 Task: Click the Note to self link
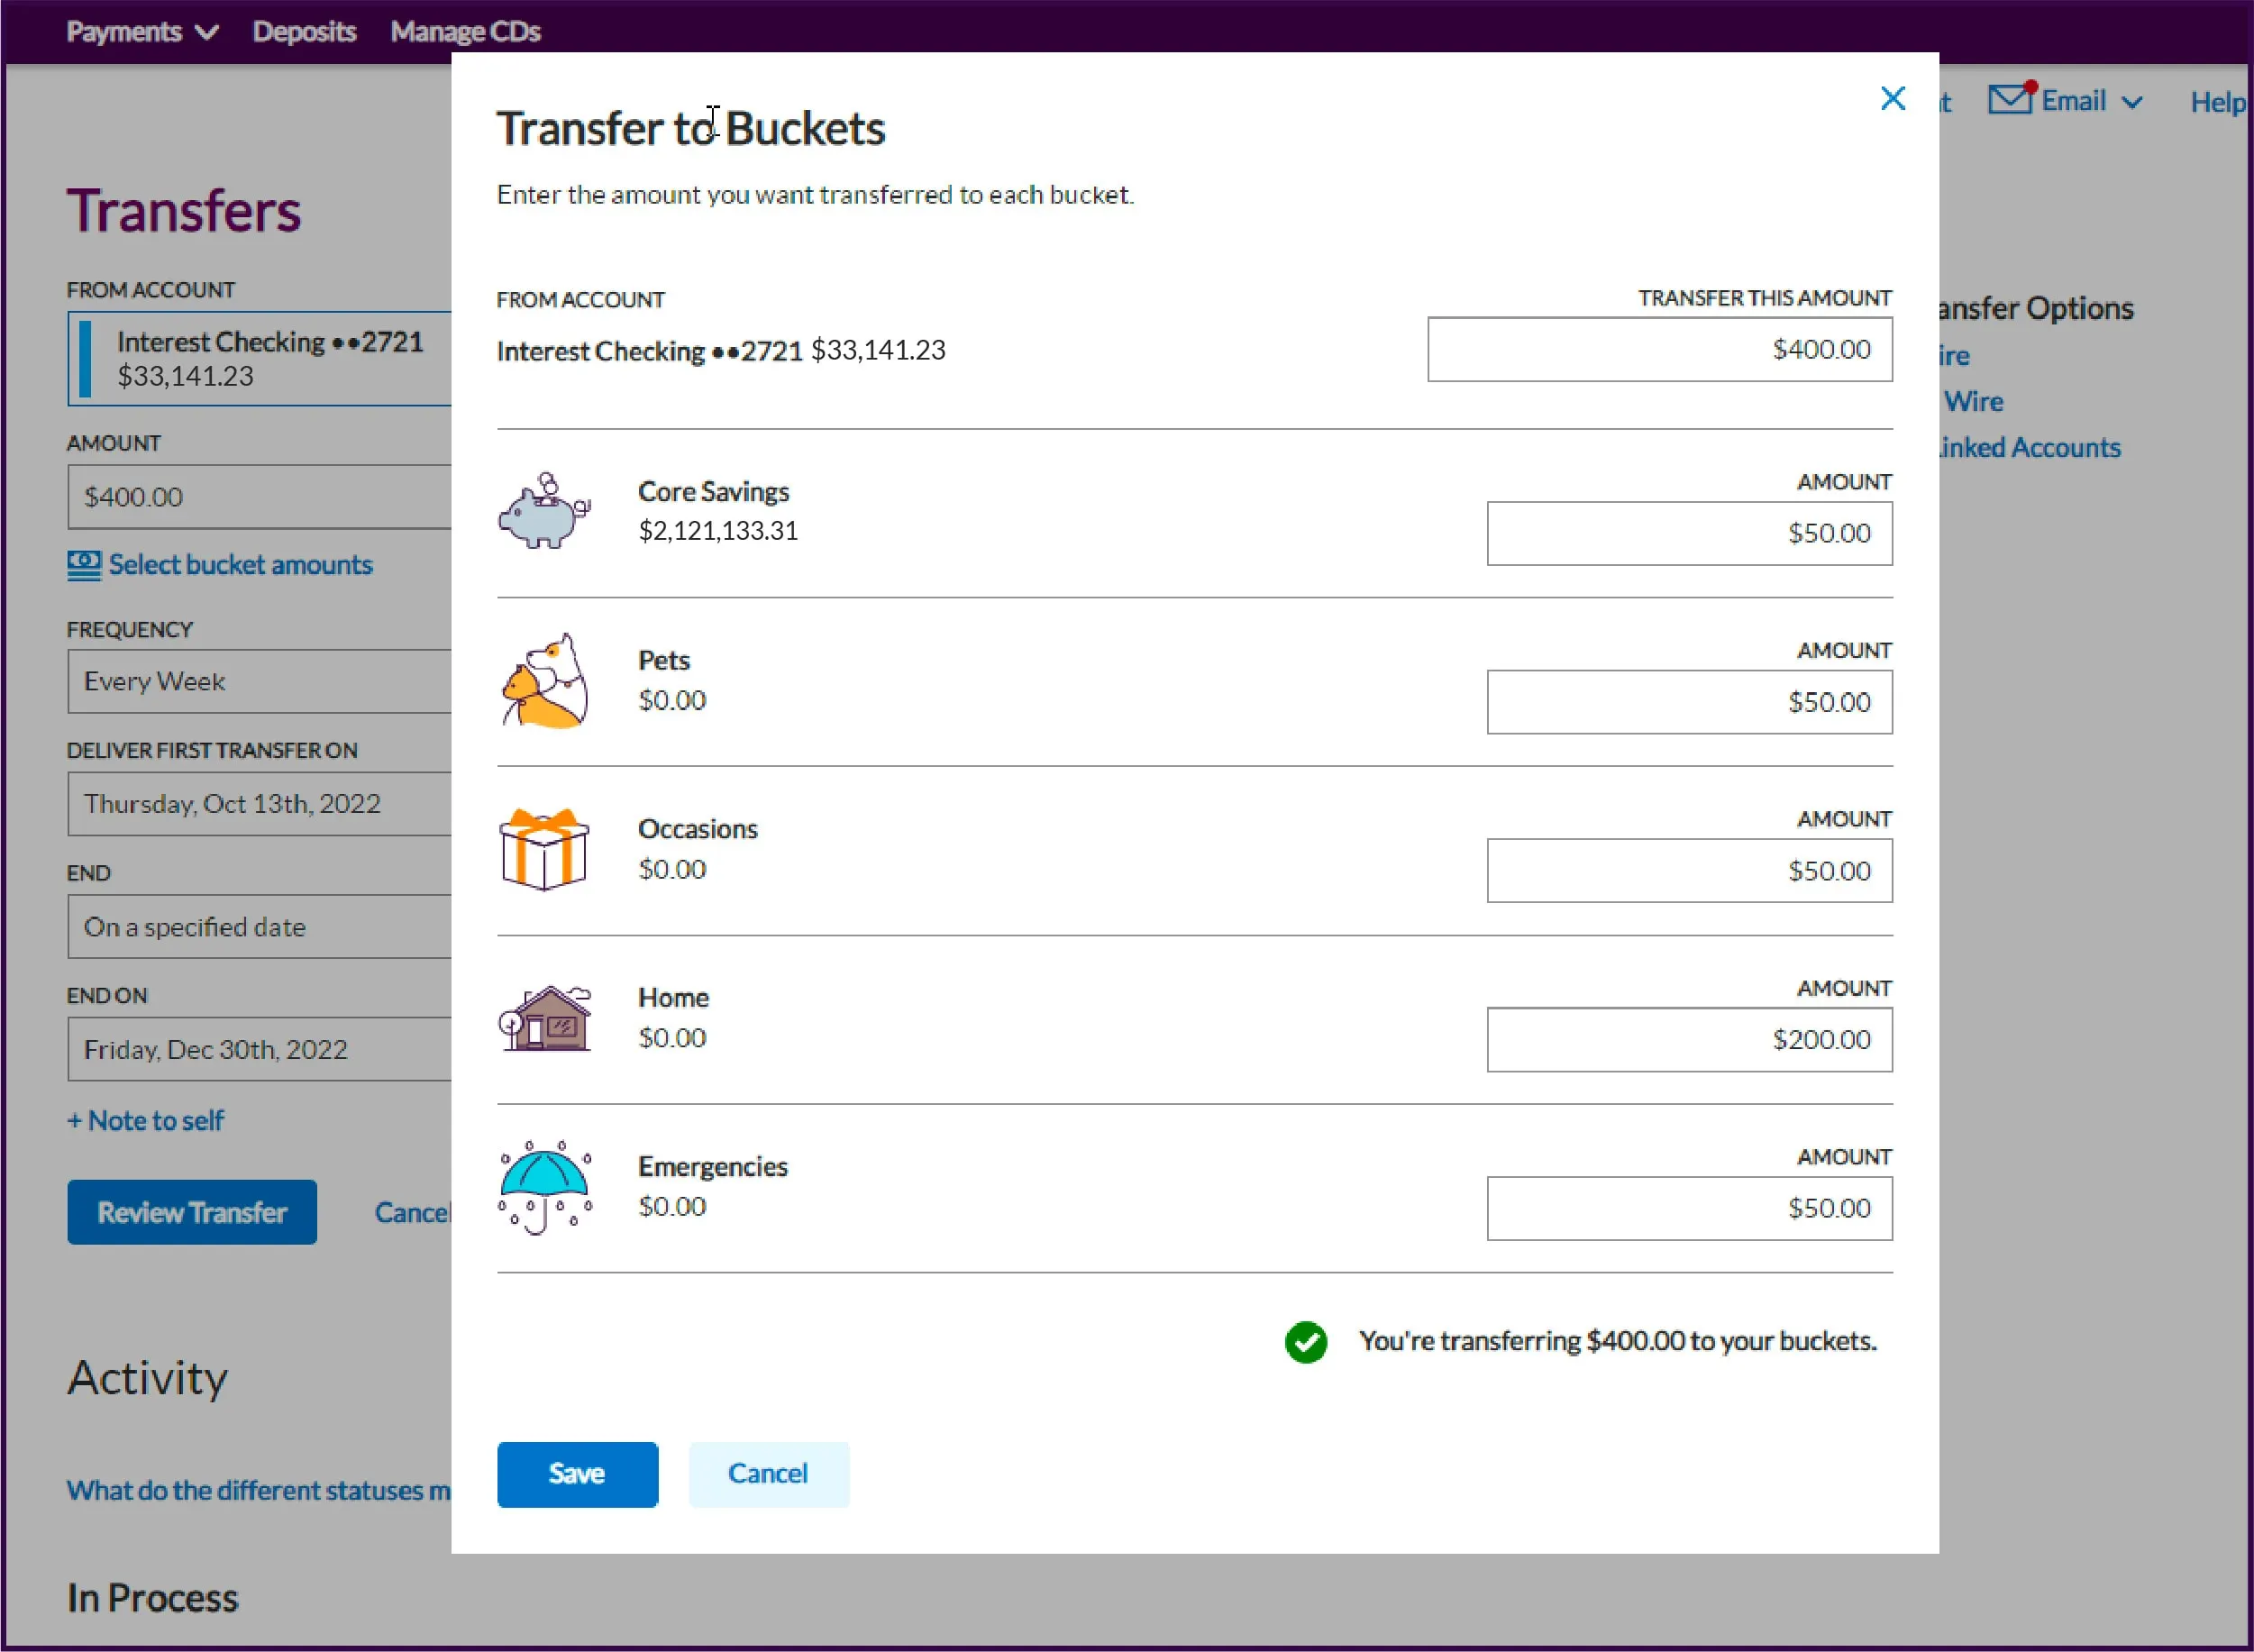[x=145, y=1121]
